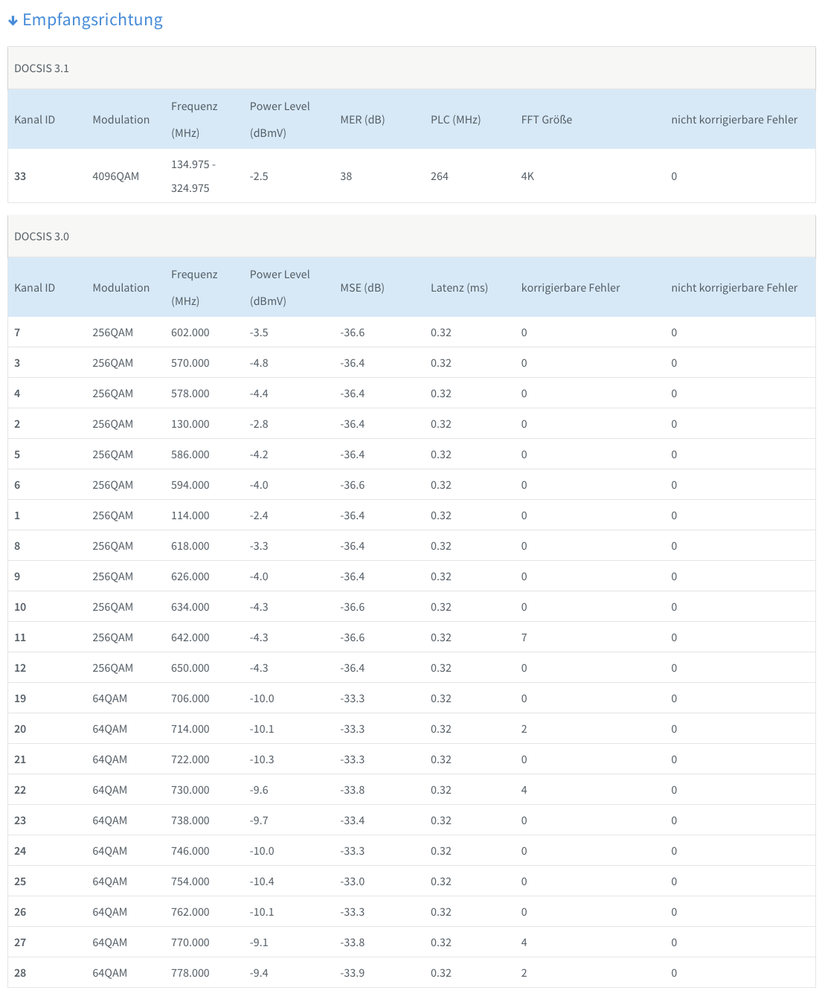Select the DOCSIS 3.1 table title
The image size is (825, 999).
[x=41, y=68]
